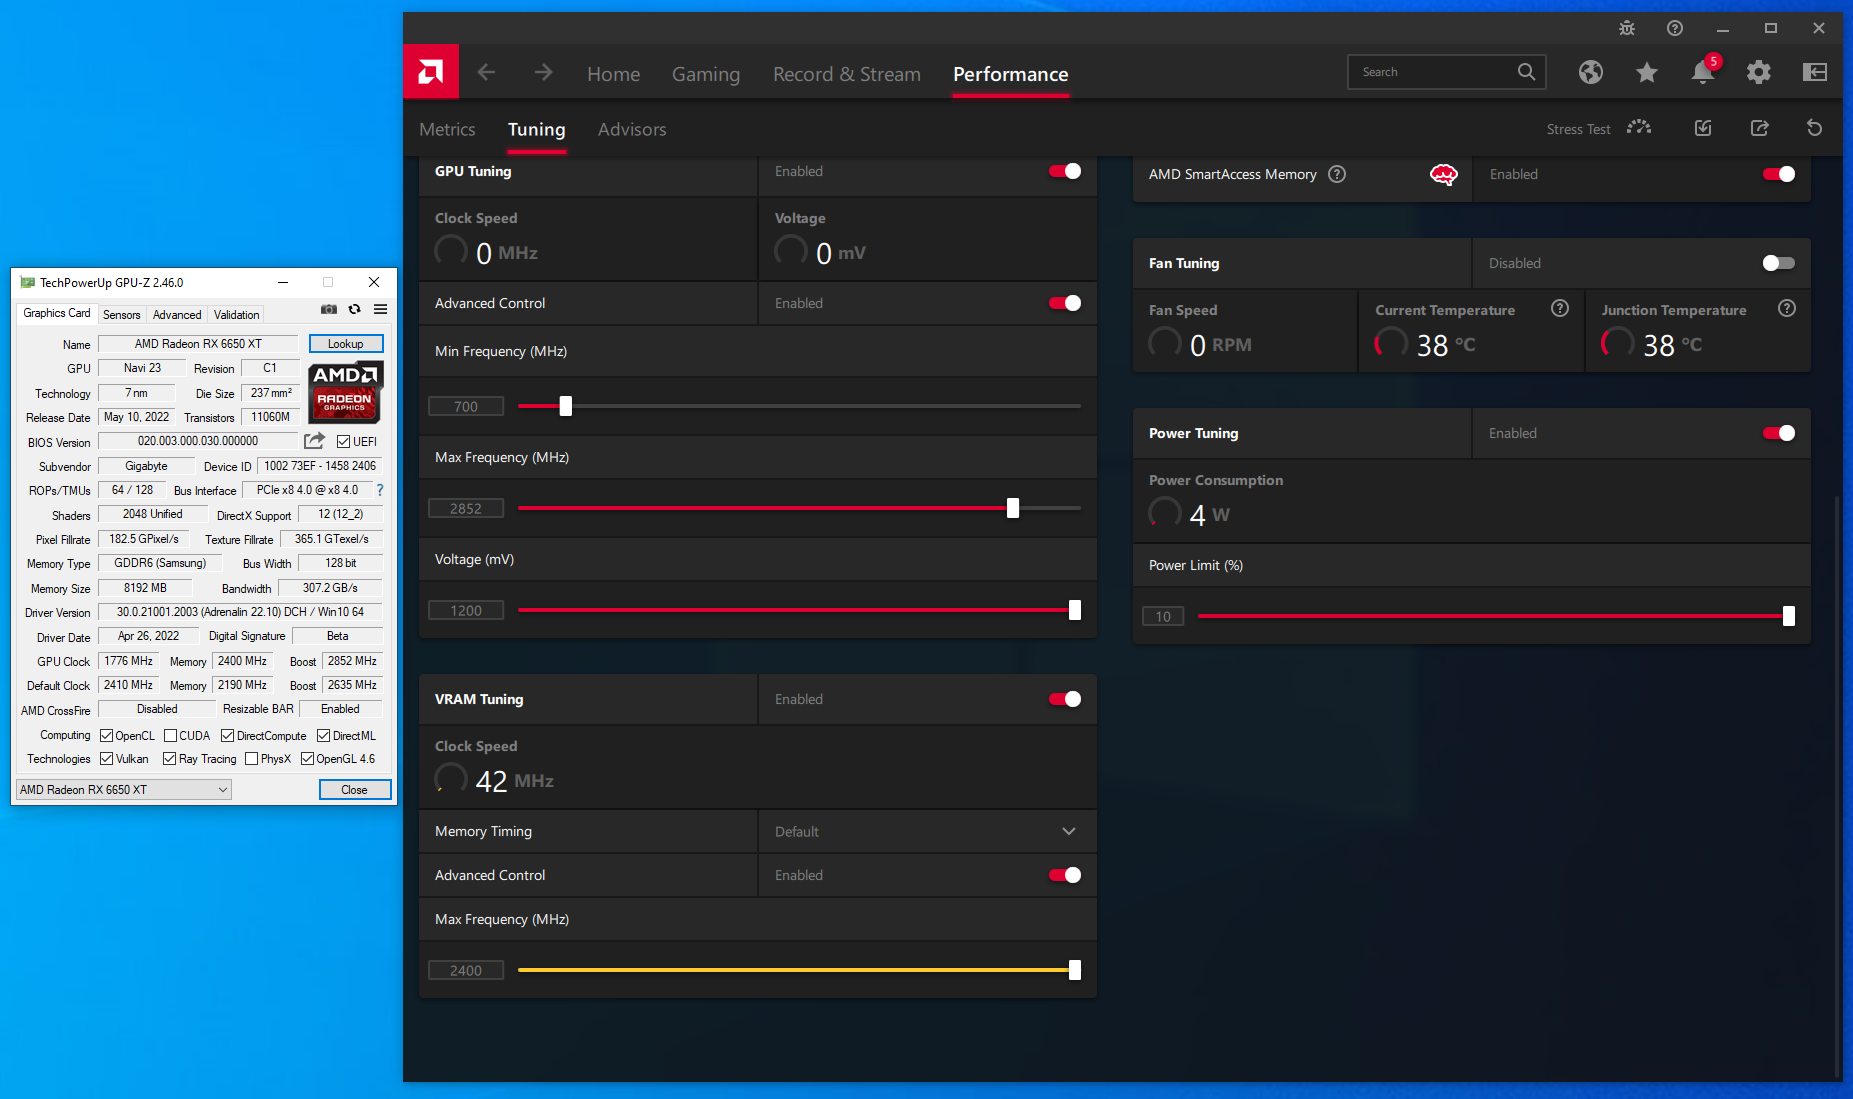Open Validation tab in GPU-Z
The width and height of the screenshot is (1853, 1099).
click(236, 314)
